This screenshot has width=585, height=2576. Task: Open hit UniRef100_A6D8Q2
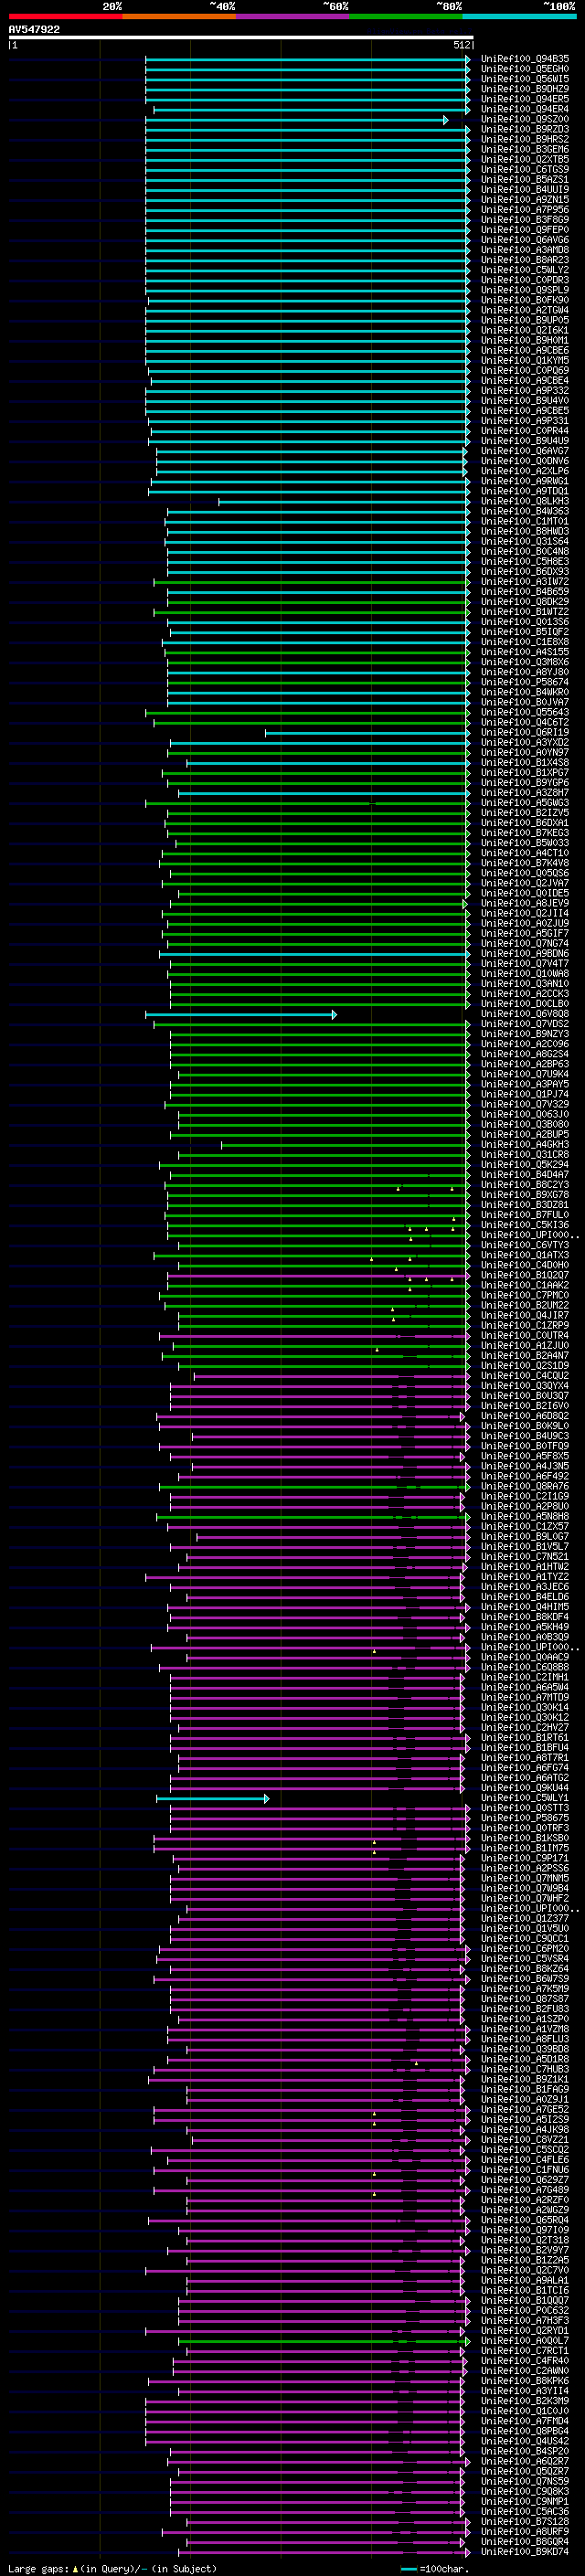pos(525,1416)
